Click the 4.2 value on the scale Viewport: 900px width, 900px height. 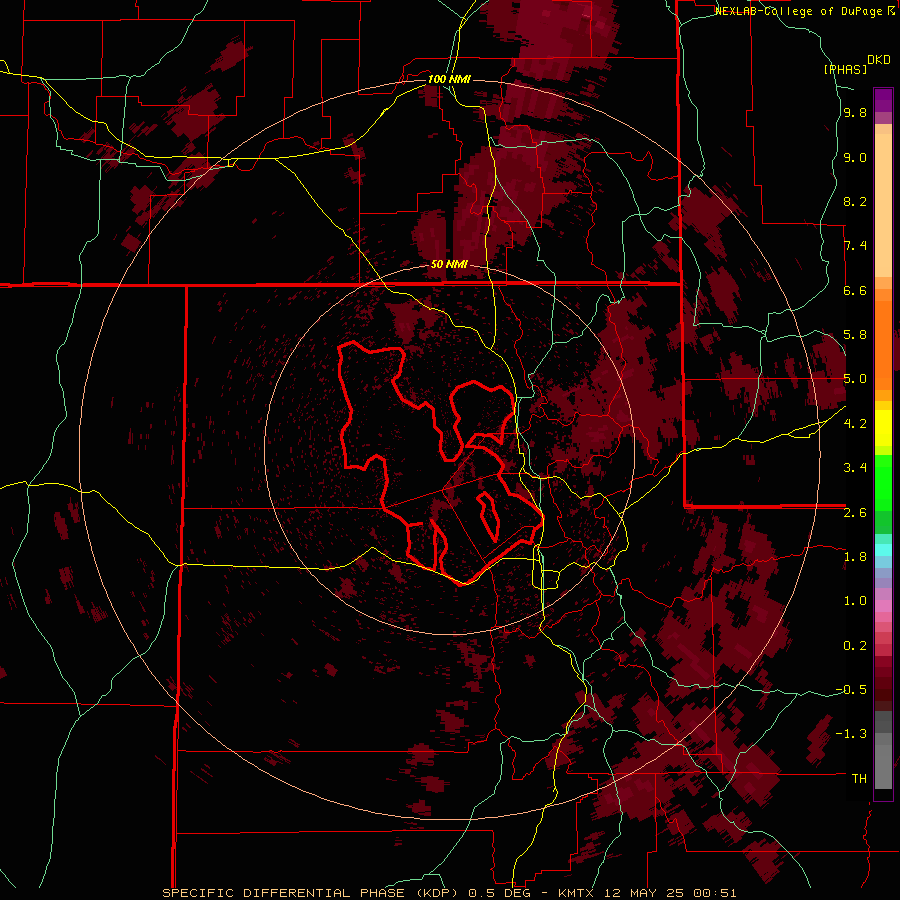coord(855,424)
